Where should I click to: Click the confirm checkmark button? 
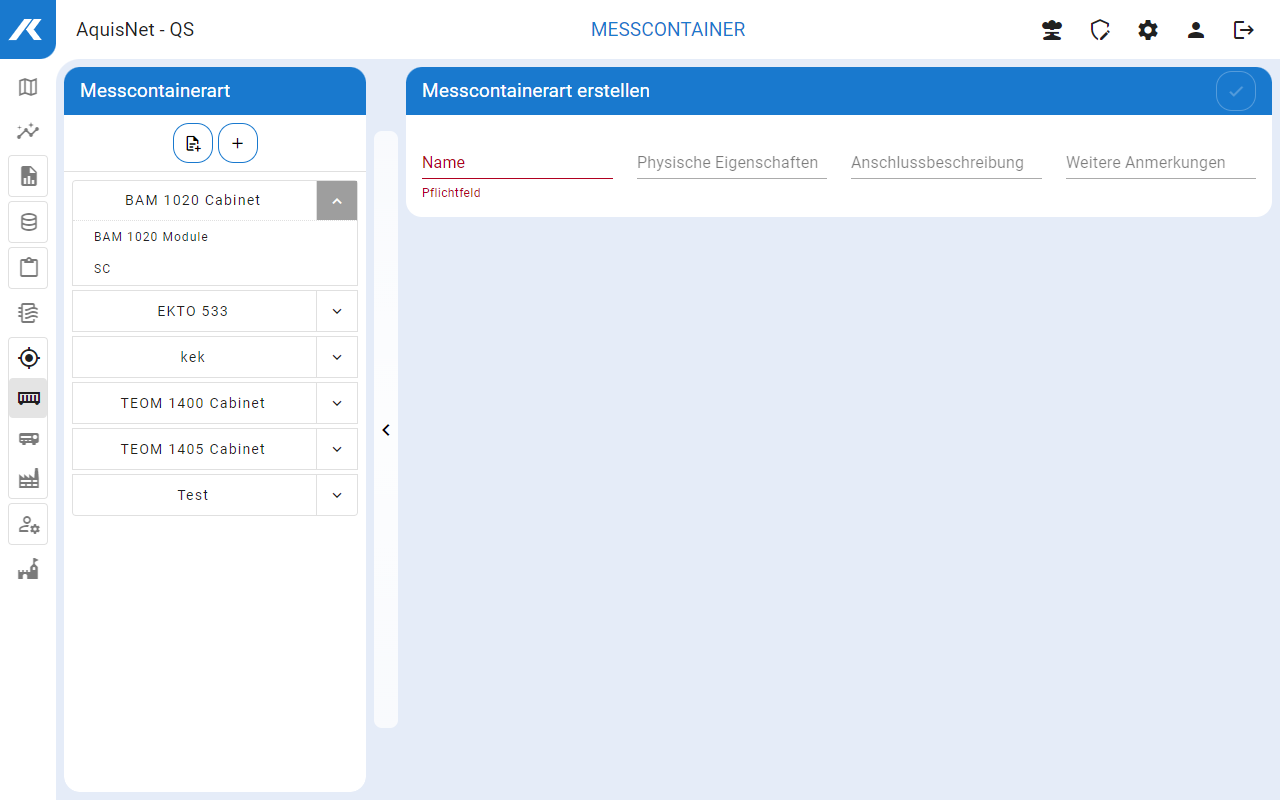tap(1236, 91)
